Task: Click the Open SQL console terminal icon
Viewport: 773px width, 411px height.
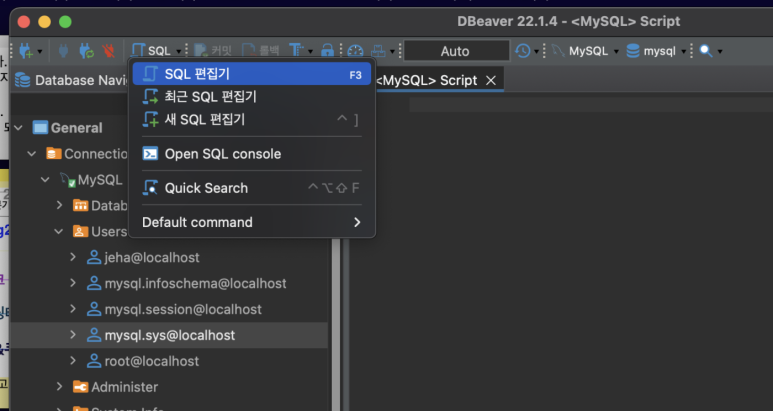Action: pos(150,154)
